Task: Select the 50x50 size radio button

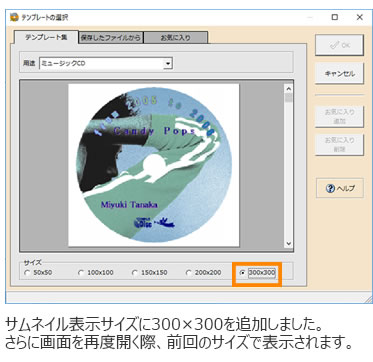Action: coord(27,273)
